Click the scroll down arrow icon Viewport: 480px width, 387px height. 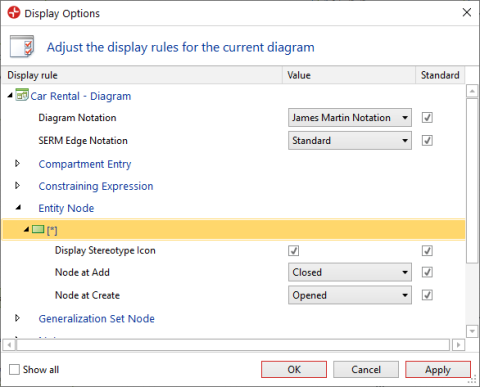472,331
